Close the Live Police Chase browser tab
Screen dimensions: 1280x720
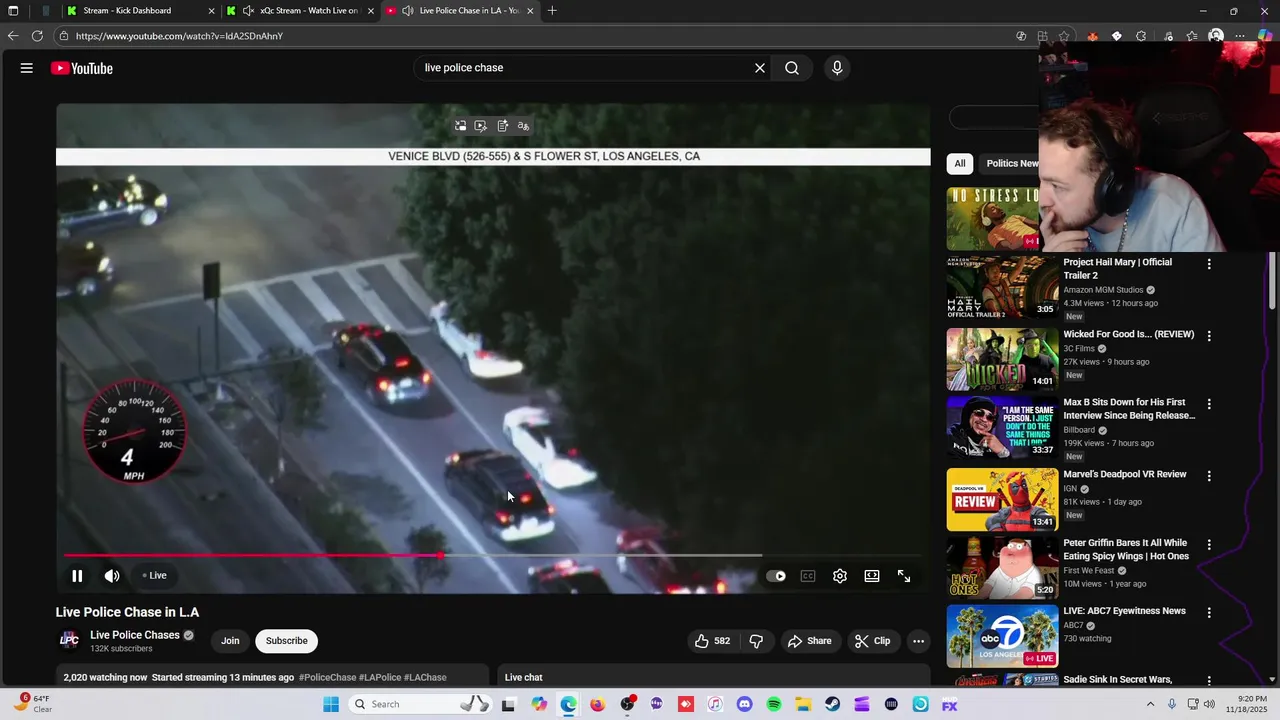pos(530,11)
